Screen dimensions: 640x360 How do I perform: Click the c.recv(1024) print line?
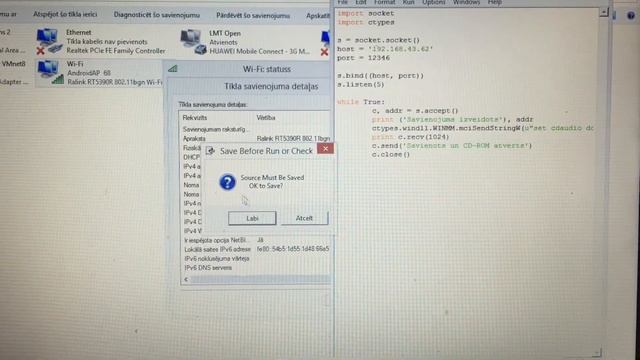coord(410,137)
